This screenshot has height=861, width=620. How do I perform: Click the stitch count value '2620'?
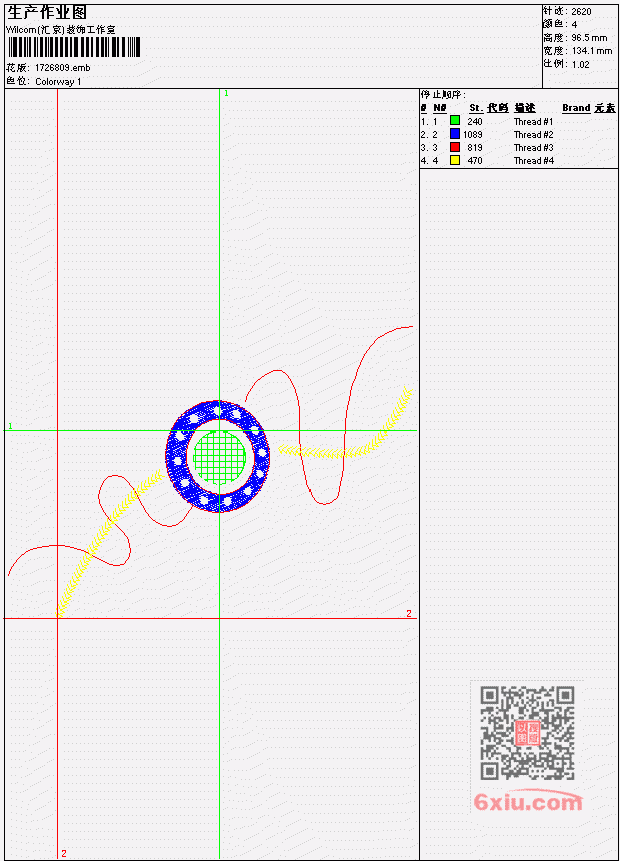(x=581, y=12)
